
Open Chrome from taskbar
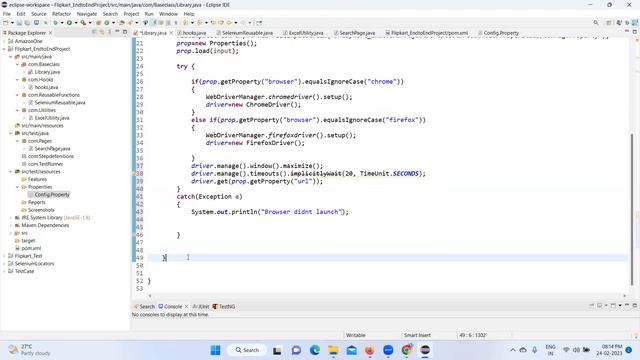(x=407, y=350)
